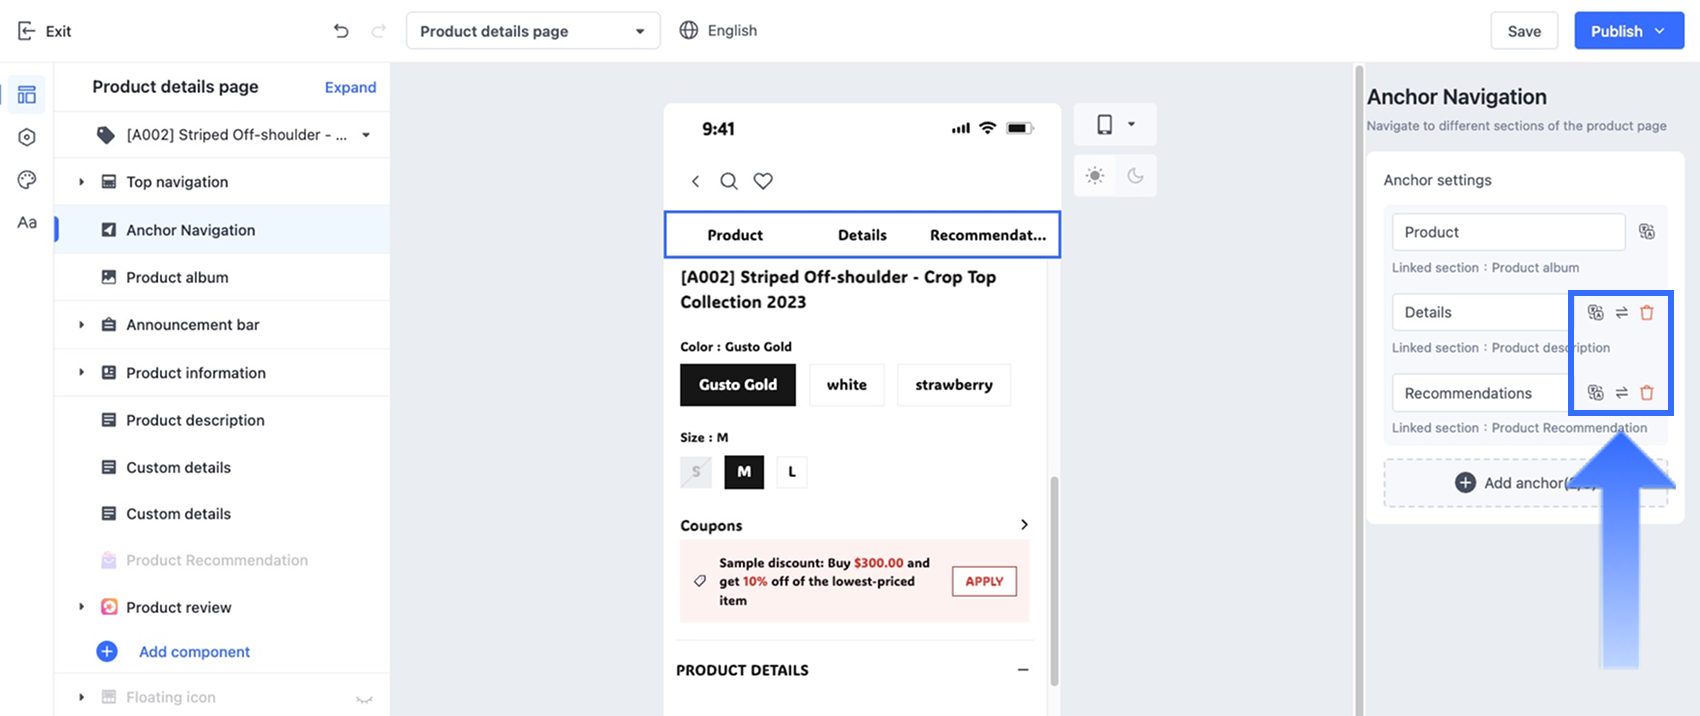Open the device preview dropdown
The height and width of the screenshot is (716, 1700).
(x=1115, y=125)
